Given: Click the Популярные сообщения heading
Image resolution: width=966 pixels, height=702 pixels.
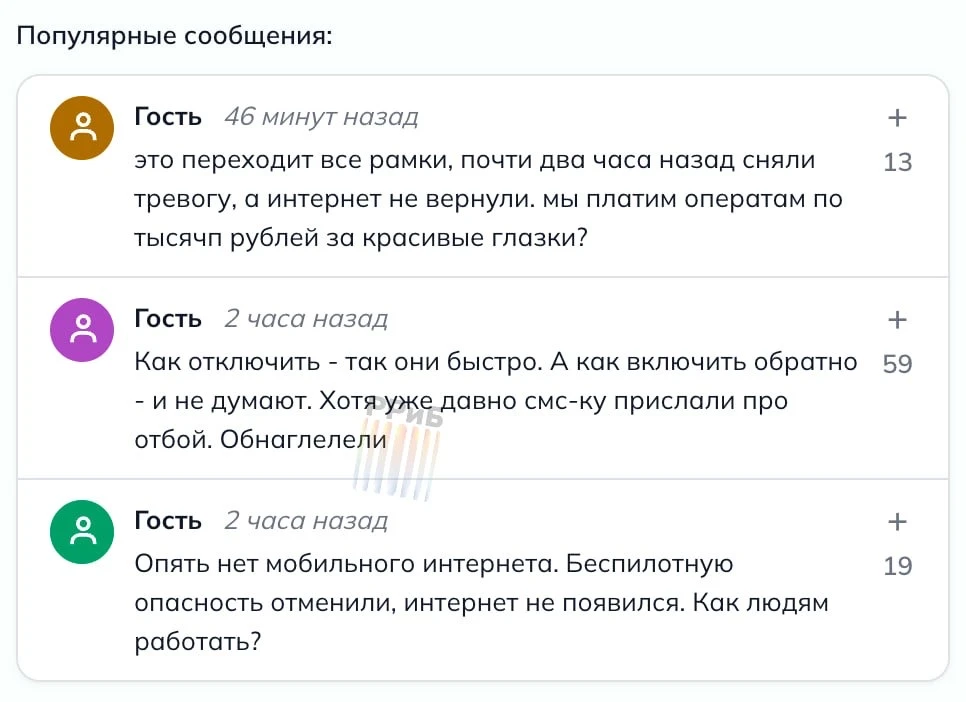Looking at the screenshot, I should [174, 36].
